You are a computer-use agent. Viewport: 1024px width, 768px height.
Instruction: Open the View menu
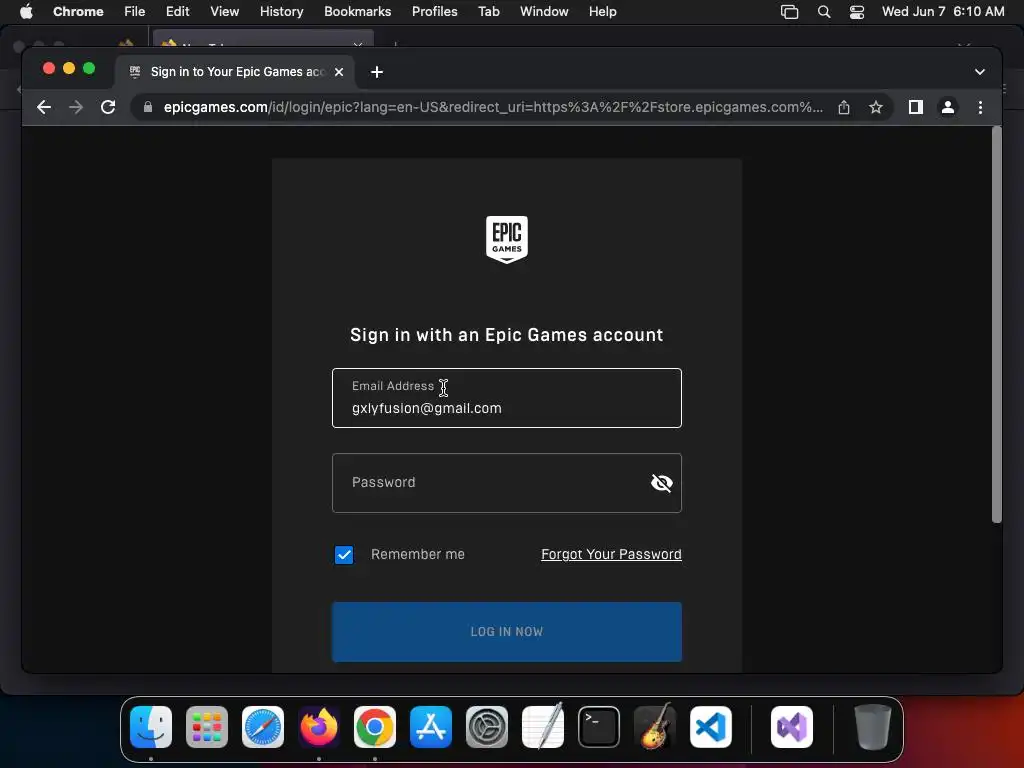[224, 12]
